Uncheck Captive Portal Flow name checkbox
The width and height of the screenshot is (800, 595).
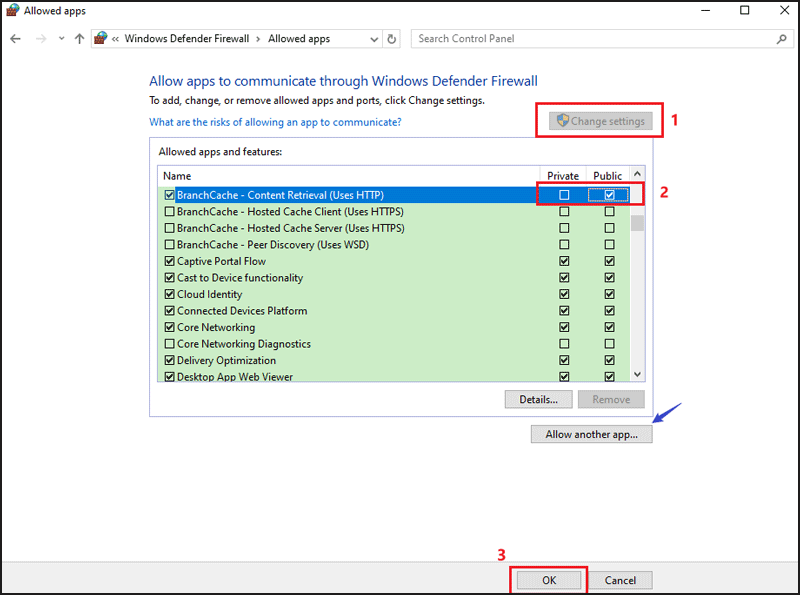click(169, 261)
